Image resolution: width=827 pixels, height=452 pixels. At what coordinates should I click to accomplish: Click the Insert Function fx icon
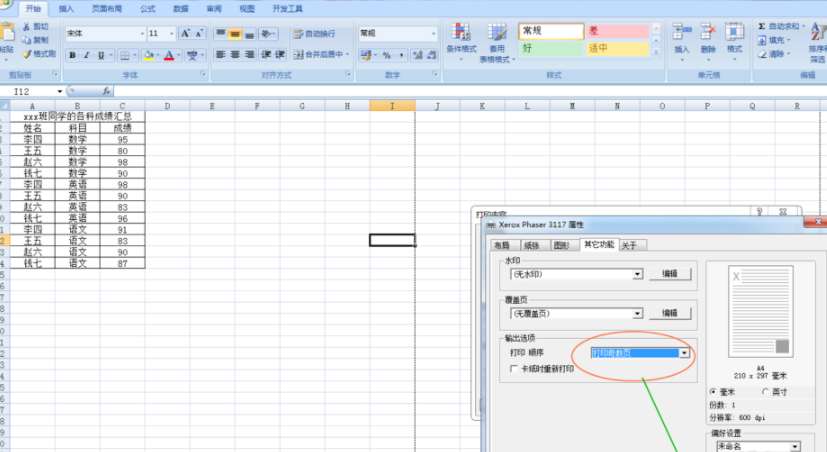(106, 91)
